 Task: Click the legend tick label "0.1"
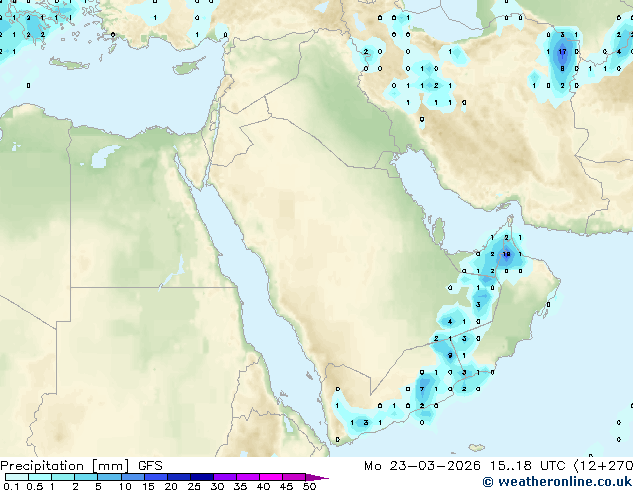11,486
